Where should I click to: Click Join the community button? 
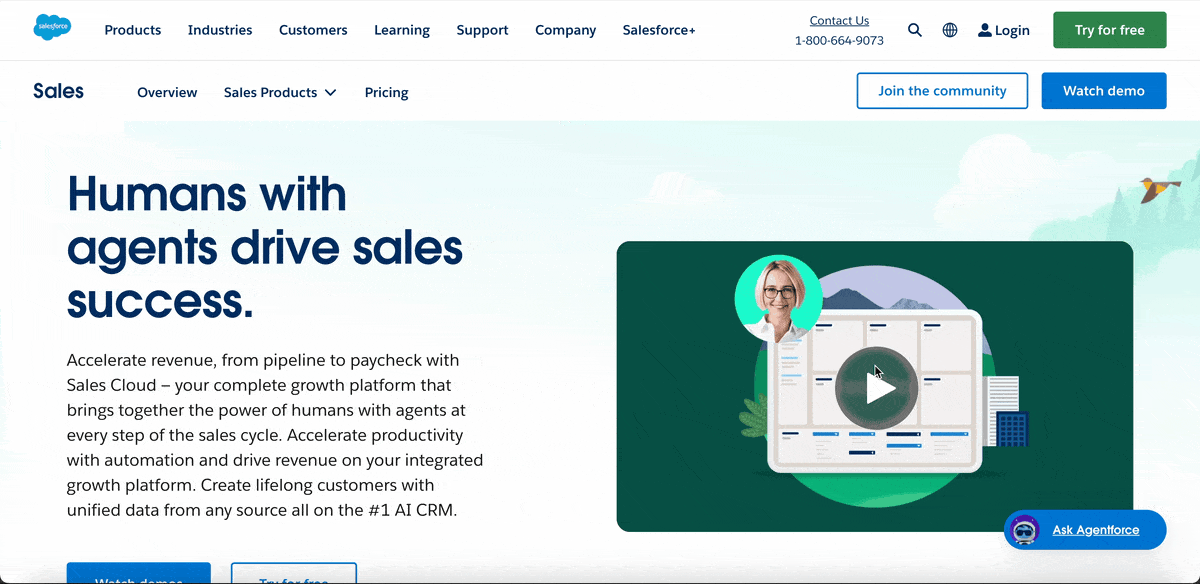pos(942,91)
